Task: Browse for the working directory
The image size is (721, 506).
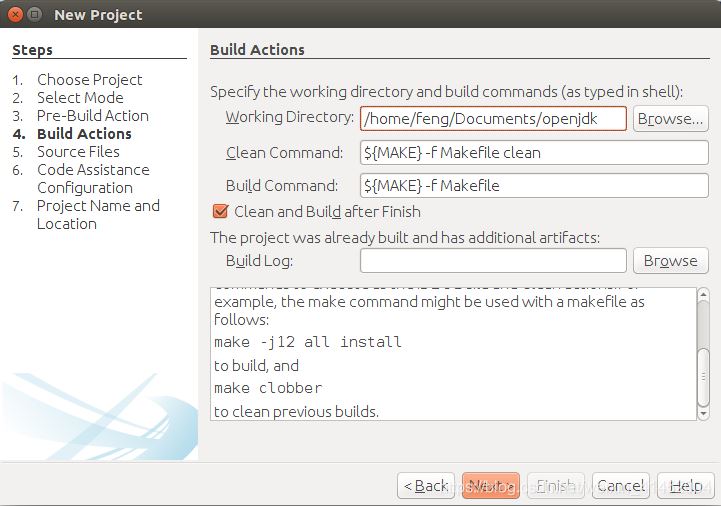Action: tap(670, 119)
